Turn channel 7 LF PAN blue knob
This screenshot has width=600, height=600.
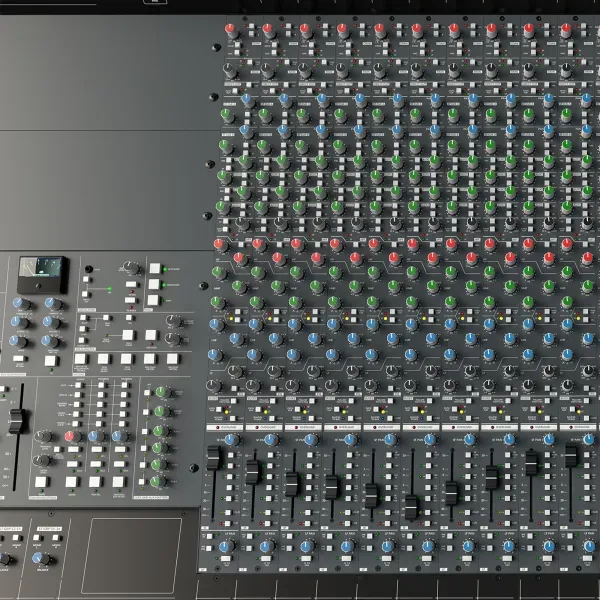[x=468, y=546]
